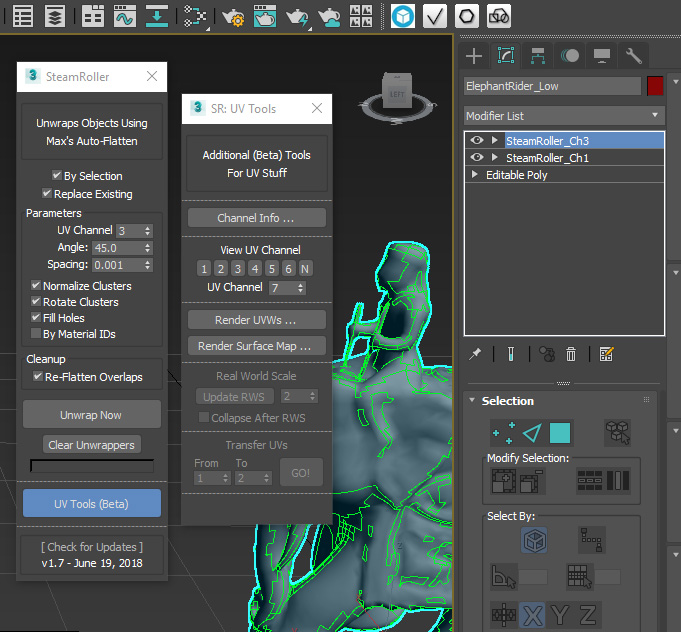Open the Utilities panel wrench tab

pos(634,56)
